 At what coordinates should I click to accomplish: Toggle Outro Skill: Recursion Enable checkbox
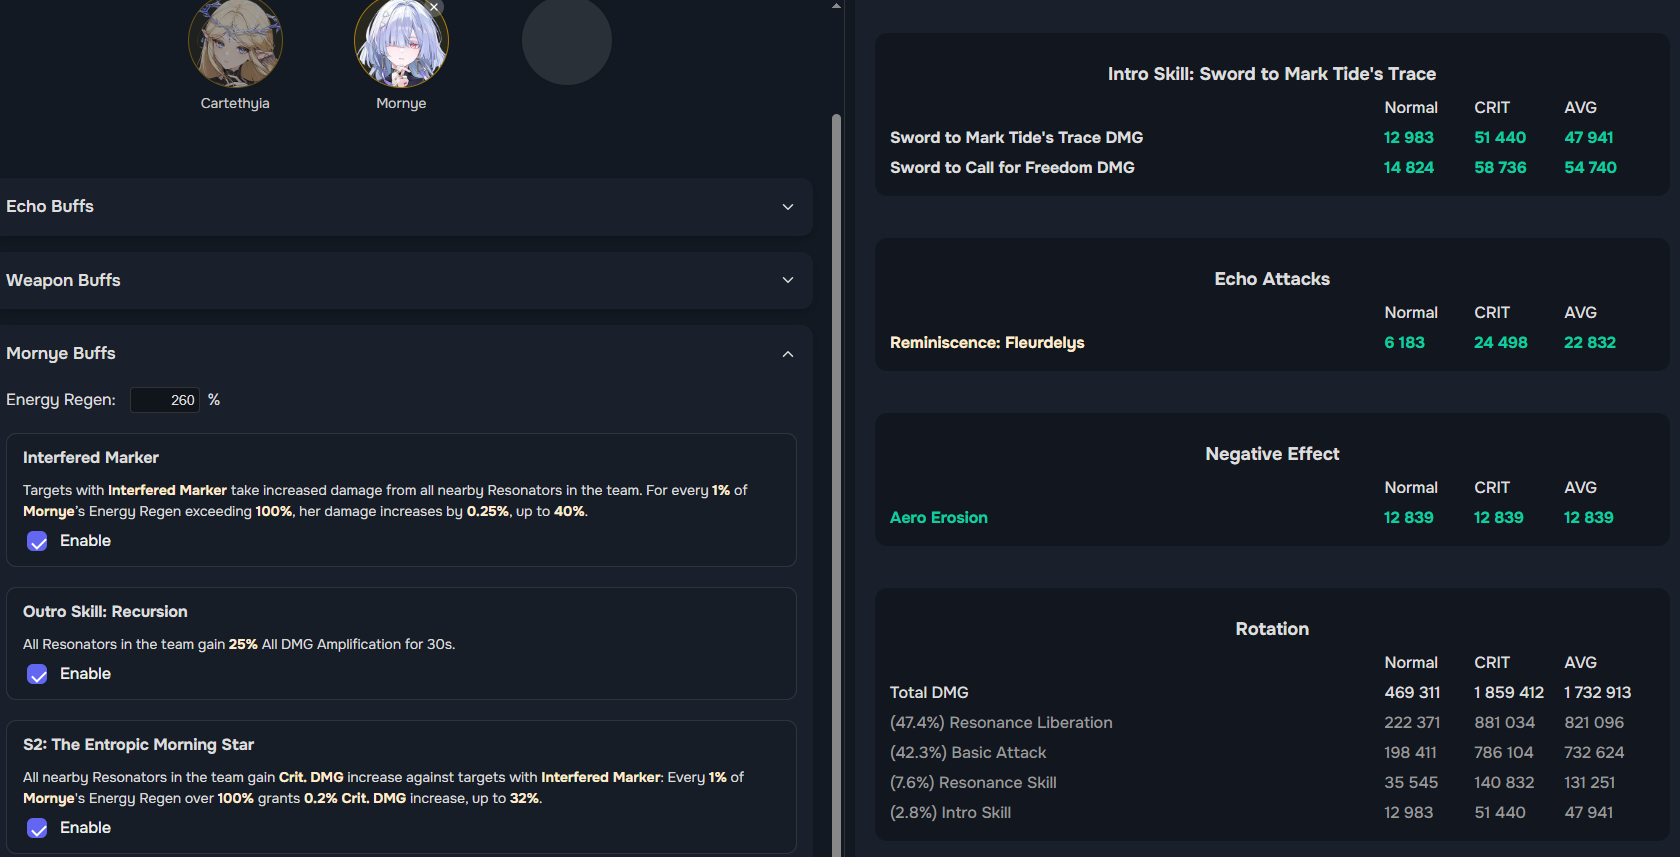click(37, 674)
